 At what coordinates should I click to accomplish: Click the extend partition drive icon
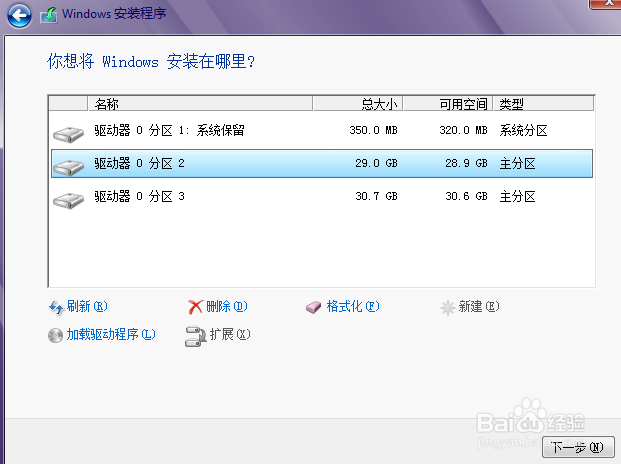click(196, 336)
